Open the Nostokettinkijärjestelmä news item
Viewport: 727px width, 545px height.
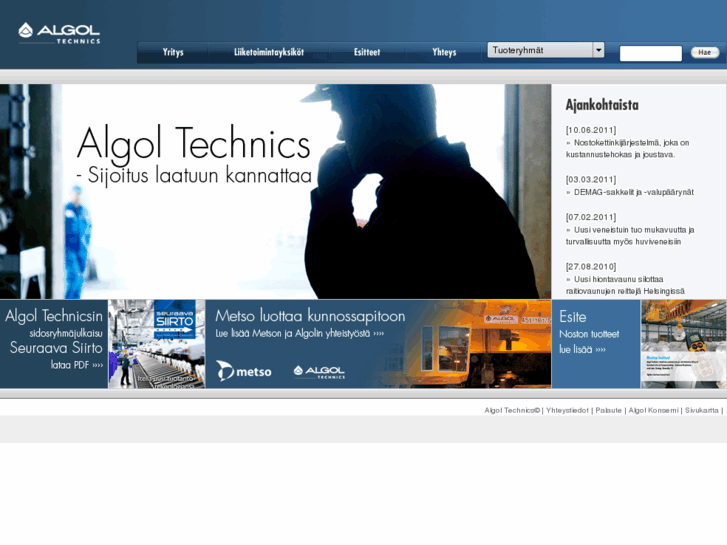tap(627, 148)
